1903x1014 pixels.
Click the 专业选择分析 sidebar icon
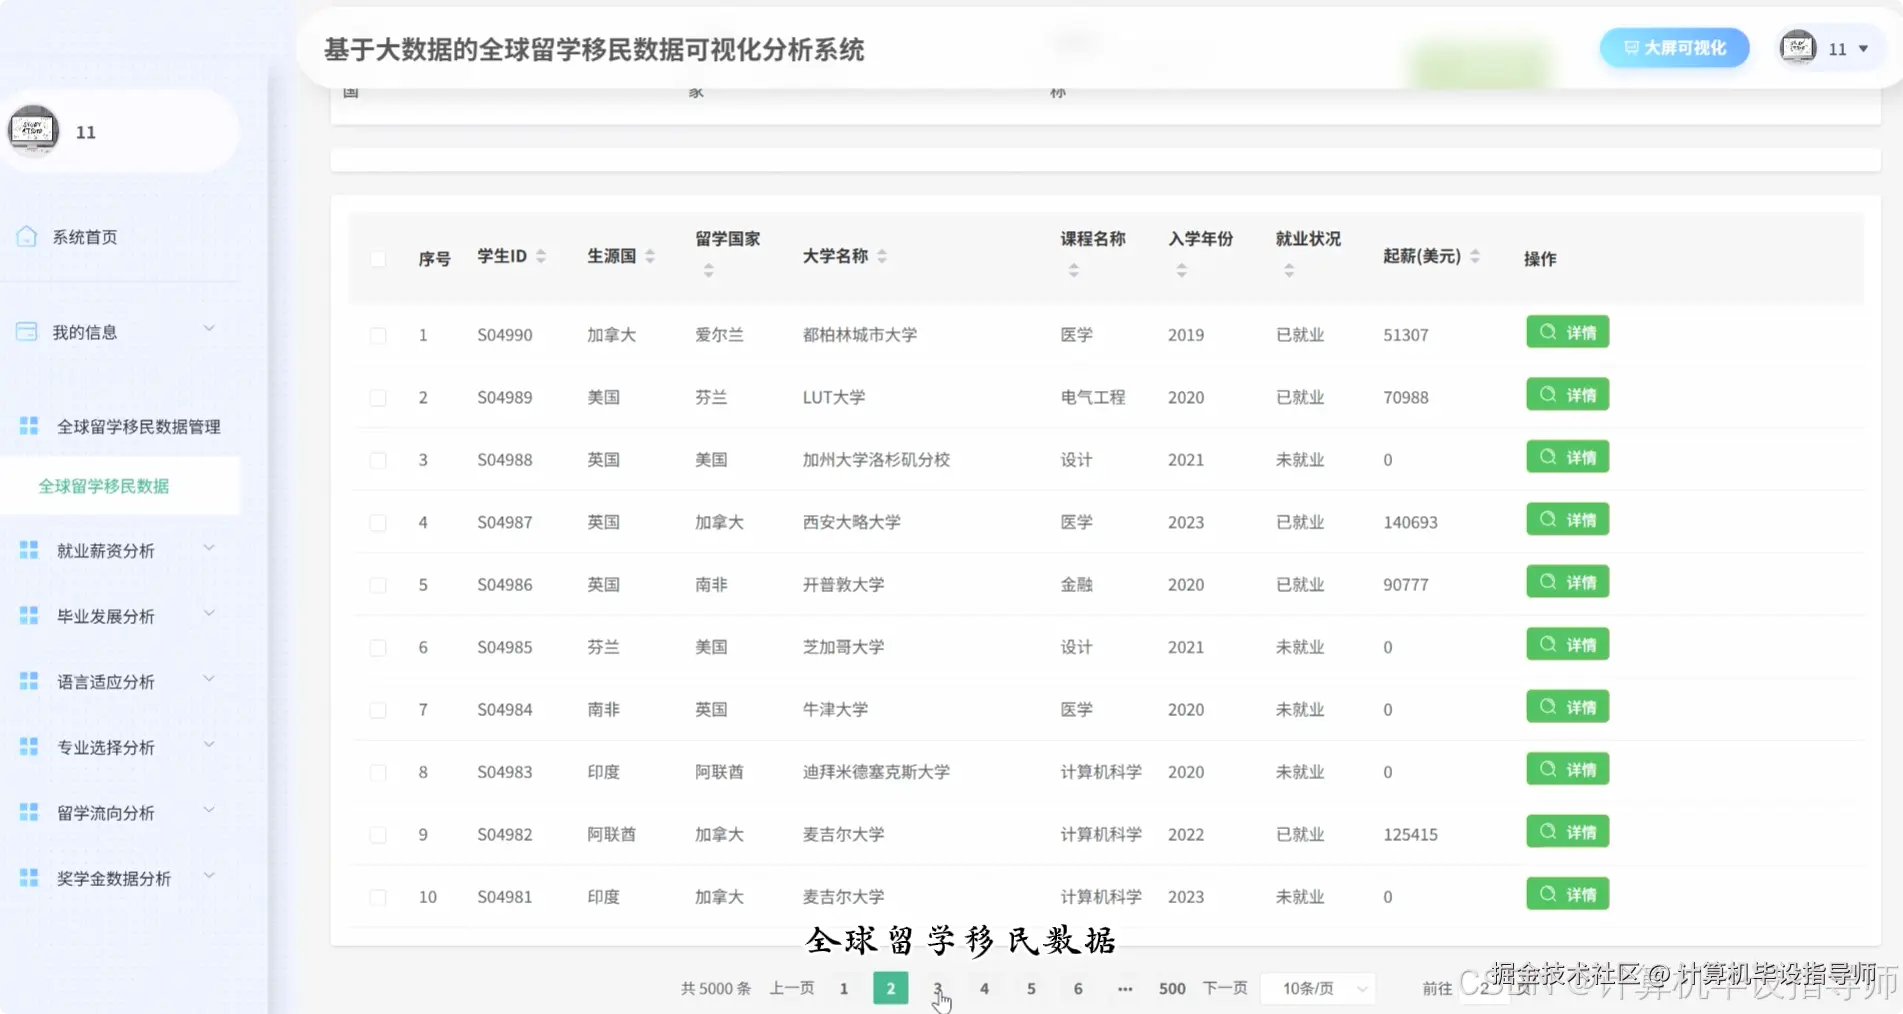[x=27, y=746]
